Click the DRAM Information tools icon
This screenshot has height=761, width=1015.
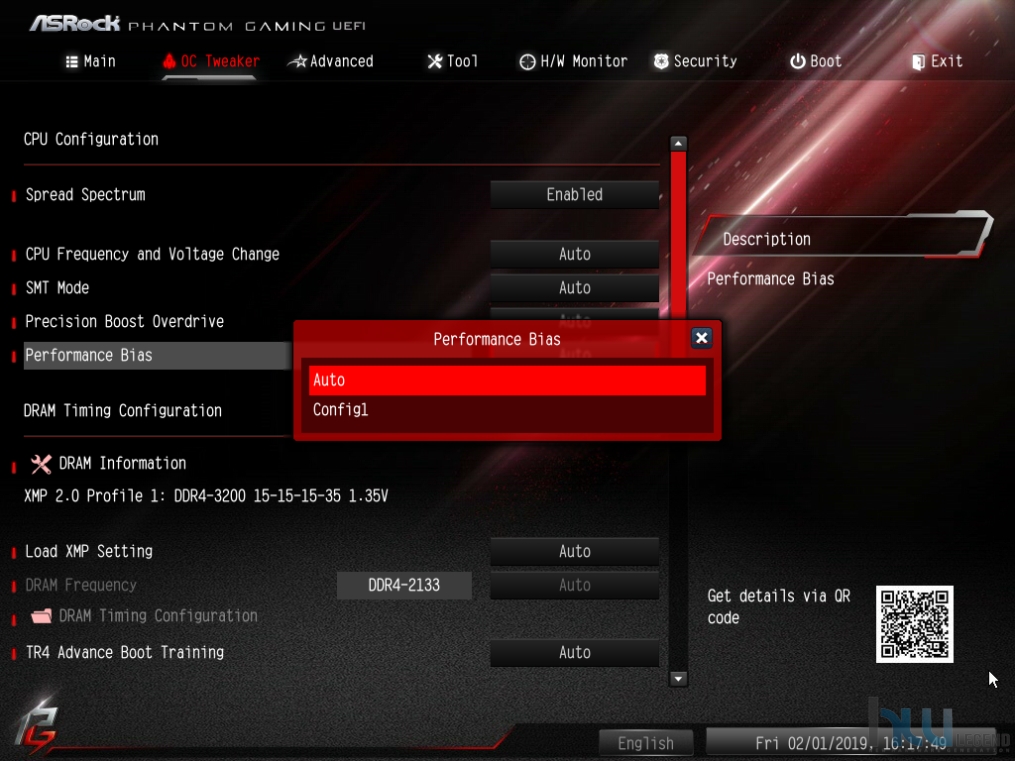click(x=41, y=463)
